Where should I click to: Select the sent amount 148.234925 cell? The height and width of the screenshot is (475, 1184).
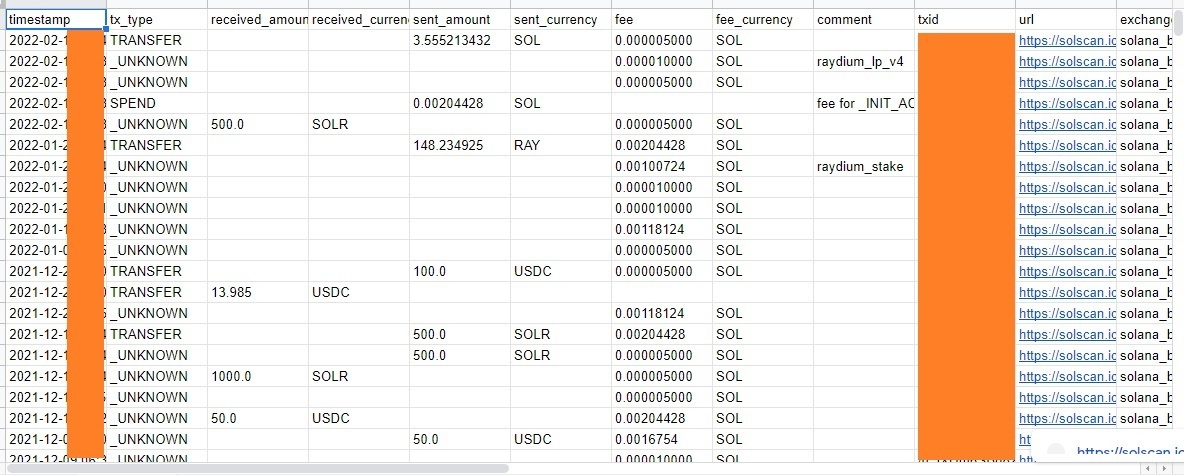click(461, 146)
